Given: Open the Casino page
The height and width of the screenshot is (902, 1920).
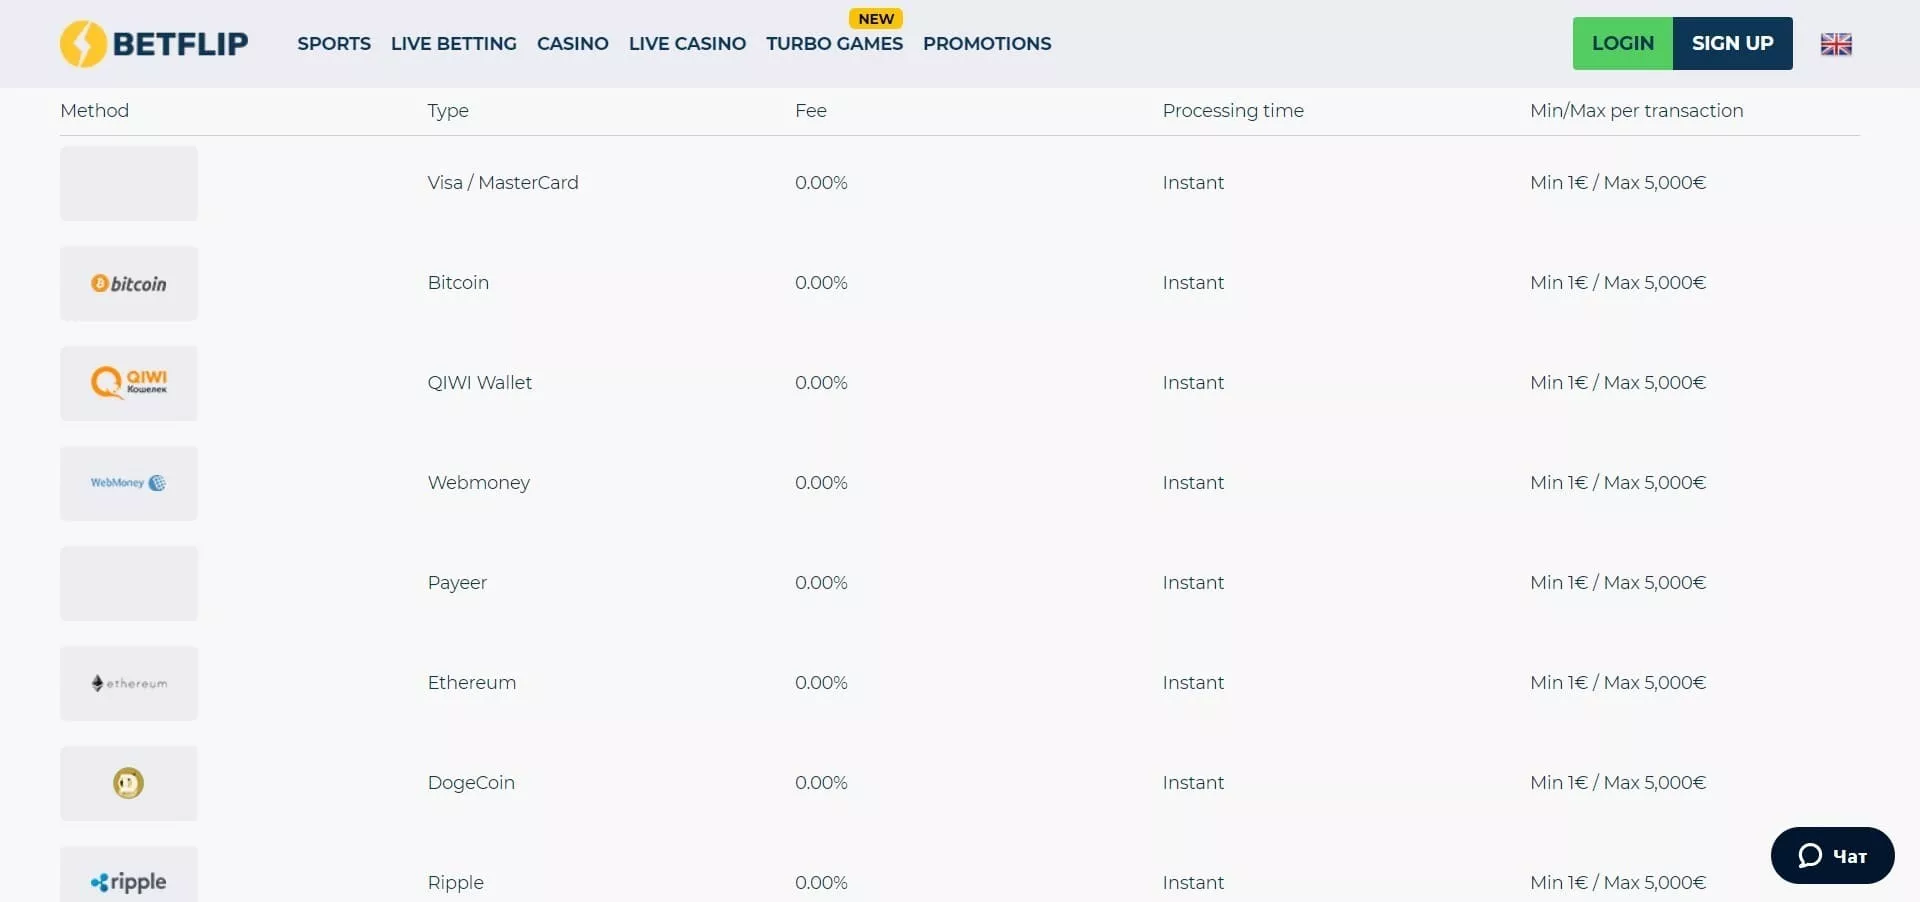Looking at the screenshot, I should pyautogui.click(x=572, y=44).
